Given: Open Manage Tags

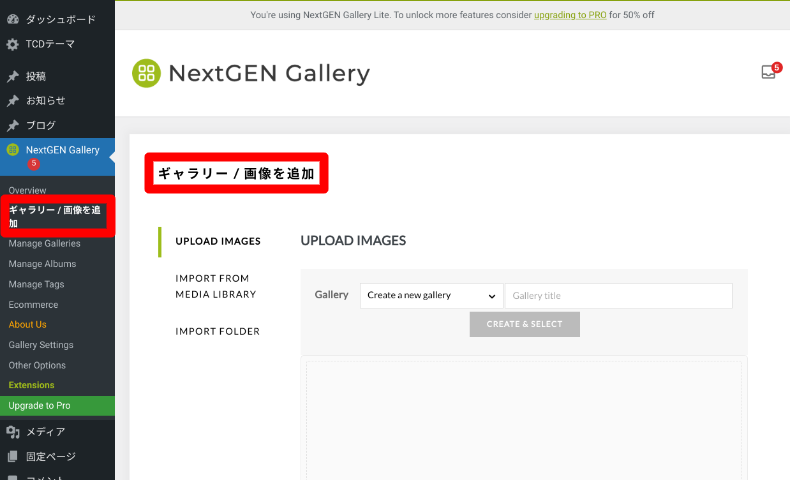Looking at the screenshot, I should [x=36, y=285].
